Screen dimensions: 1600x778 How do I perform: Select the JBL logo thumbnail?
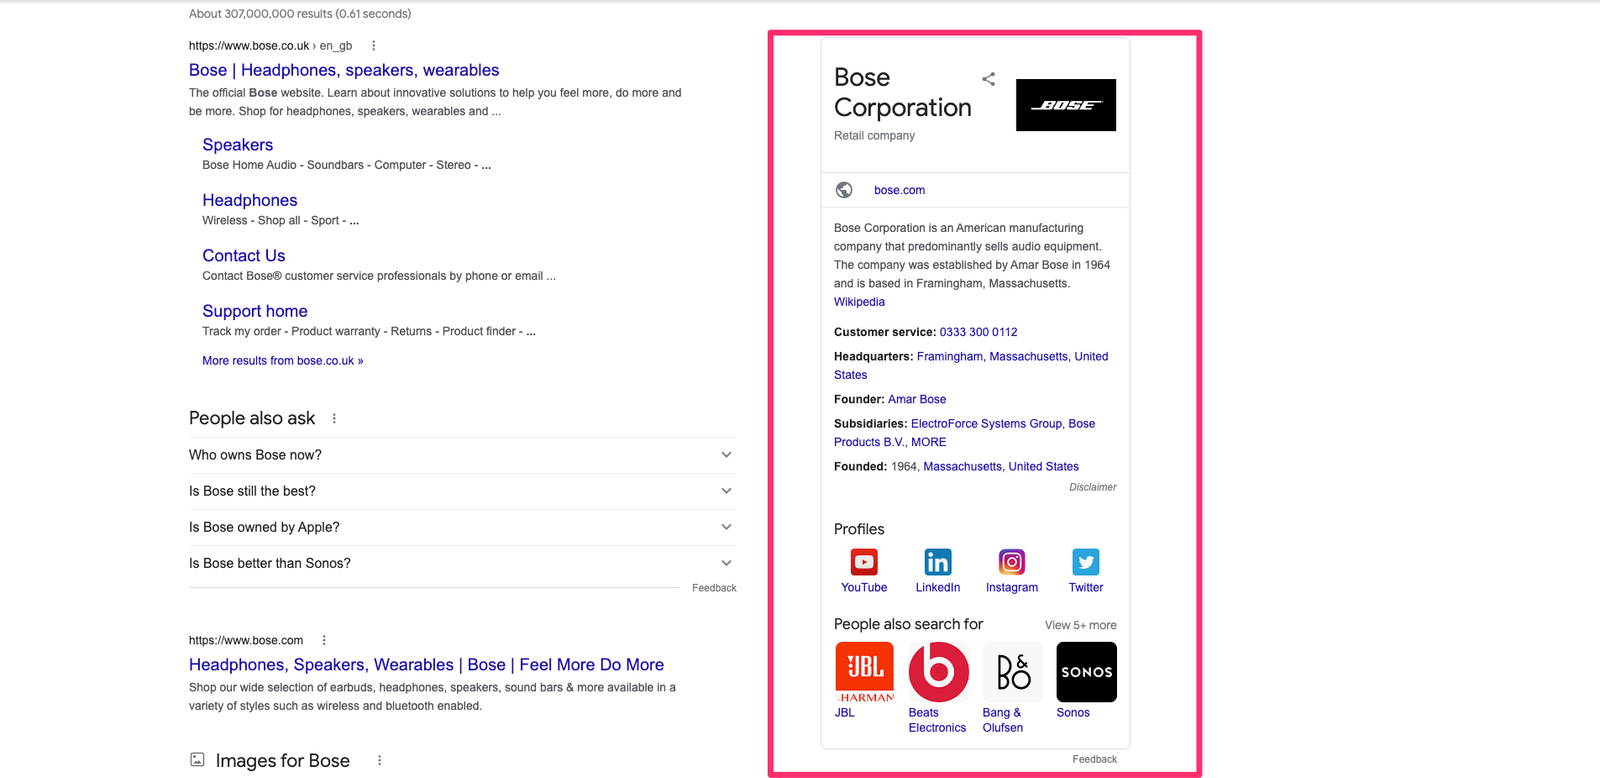coord(865,672)
